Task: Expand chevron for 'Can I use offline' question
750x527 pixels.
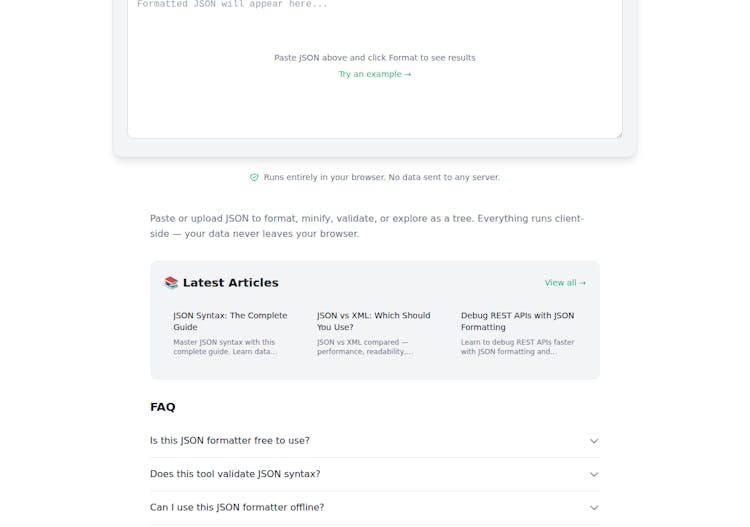Action: [594, 508]
